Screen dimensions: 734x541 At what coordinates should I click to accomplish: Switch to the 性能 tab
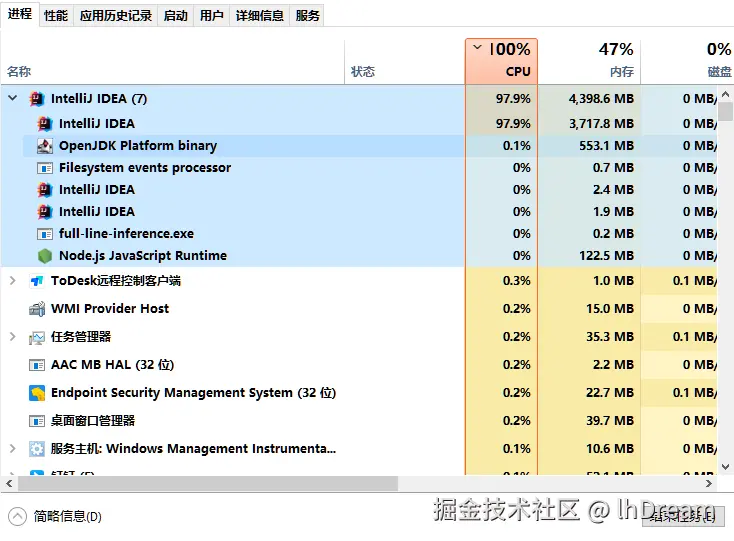[x=56, y=16]
